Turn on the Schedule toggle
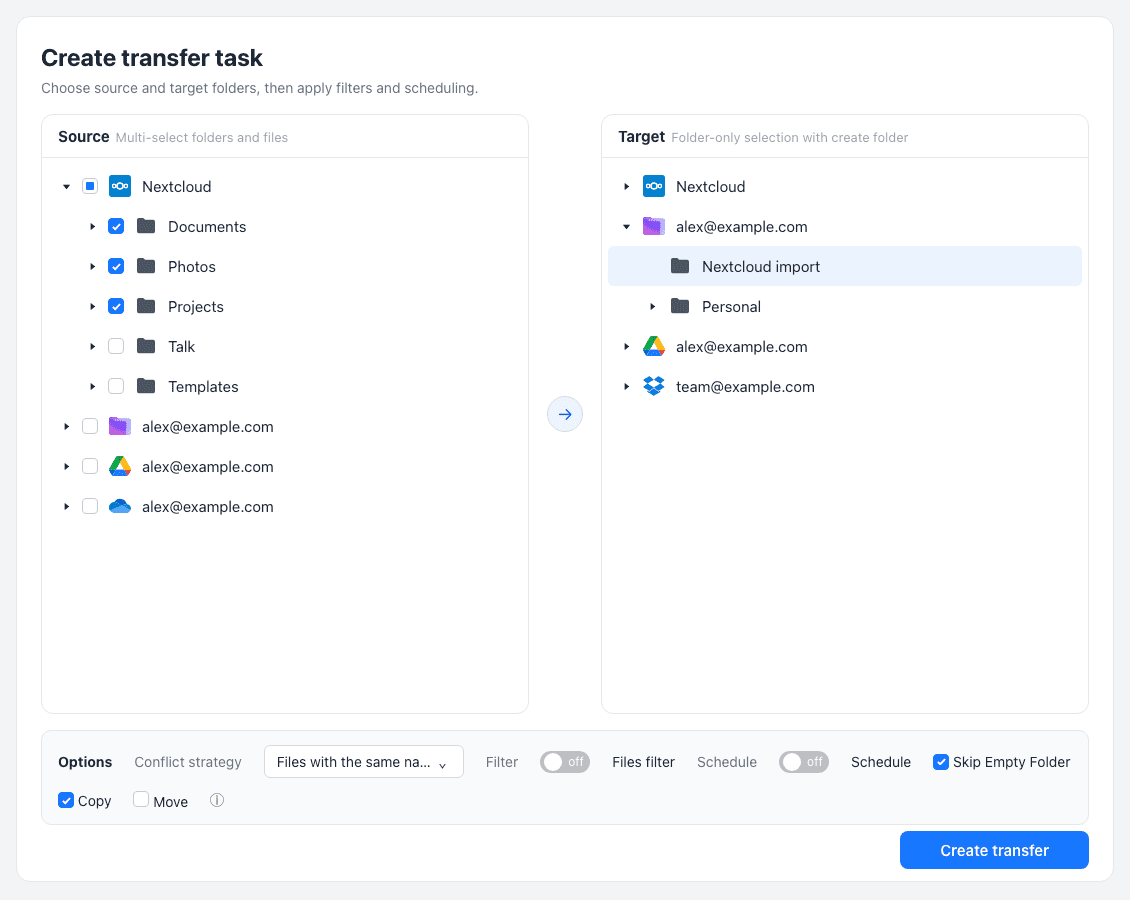Image resolution: width=1130 pixels, height=900 pixels. click(804, 762)
